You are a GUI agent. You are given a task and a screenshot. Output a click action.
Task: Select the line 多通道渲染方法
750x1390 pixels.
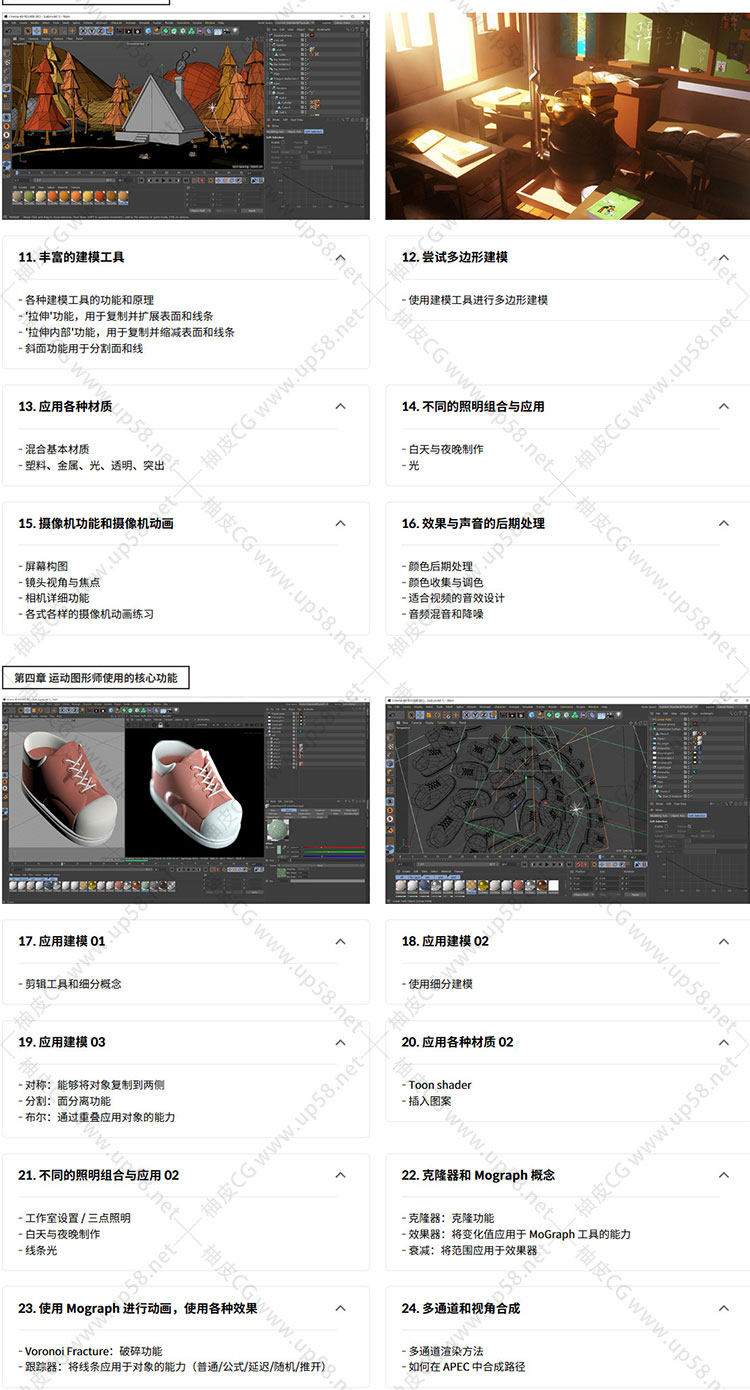(443, 1351)
